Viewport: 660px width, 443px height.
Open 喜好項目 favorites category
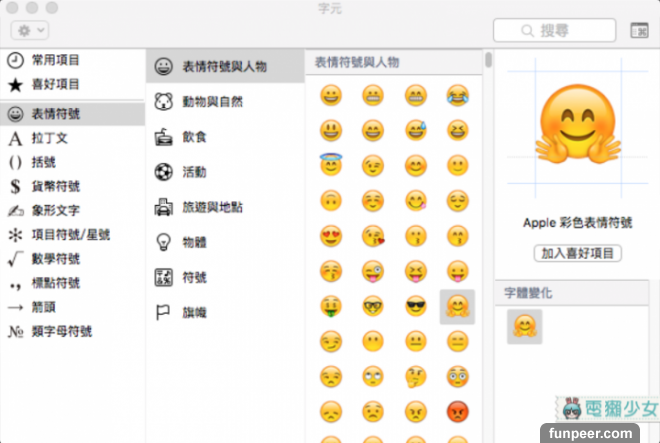tap(56, 85)
